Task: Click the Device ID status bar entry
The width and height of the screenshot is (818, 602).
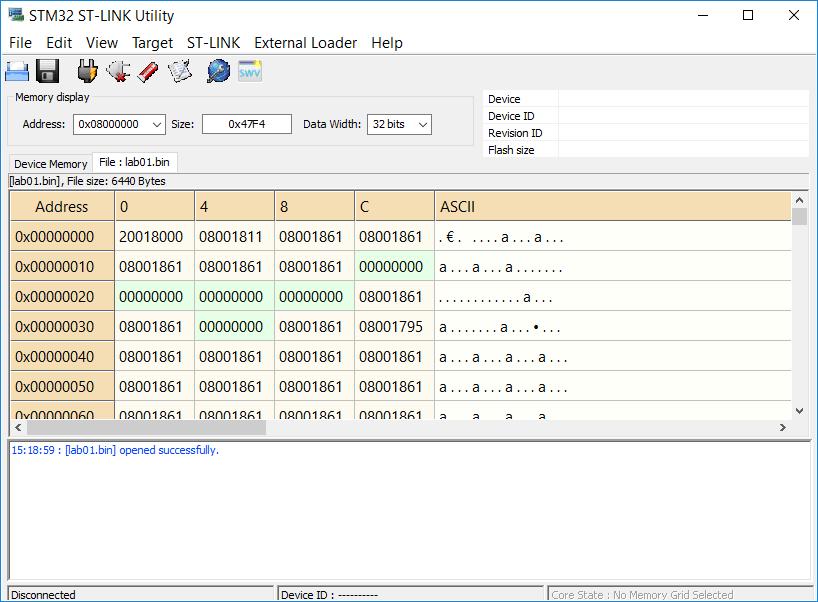Action: point(411,595)
